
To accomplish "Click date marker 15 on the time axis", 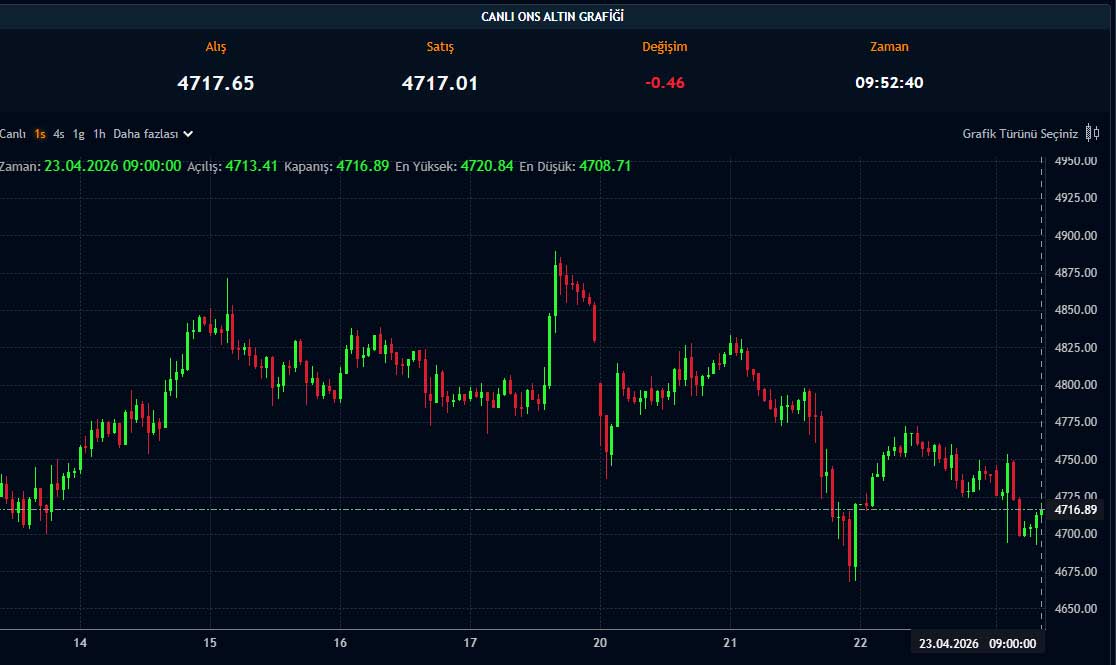I will [x=210, y=643].
